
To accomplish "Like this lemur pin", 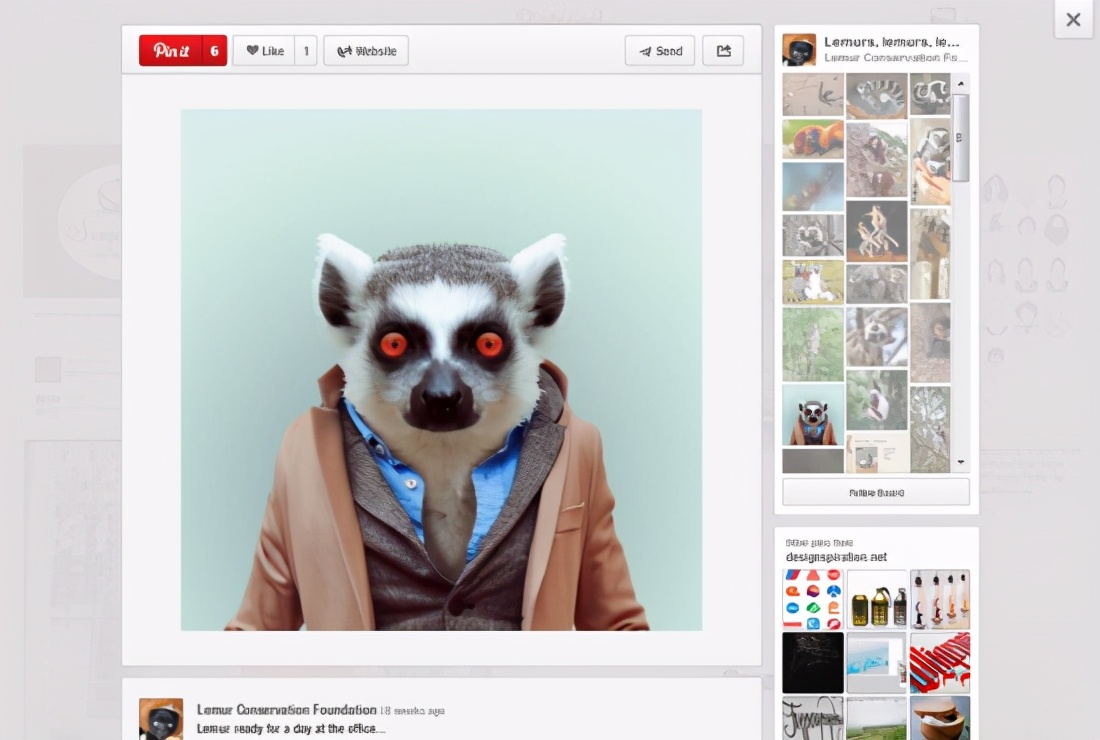I will coord(265,51).
